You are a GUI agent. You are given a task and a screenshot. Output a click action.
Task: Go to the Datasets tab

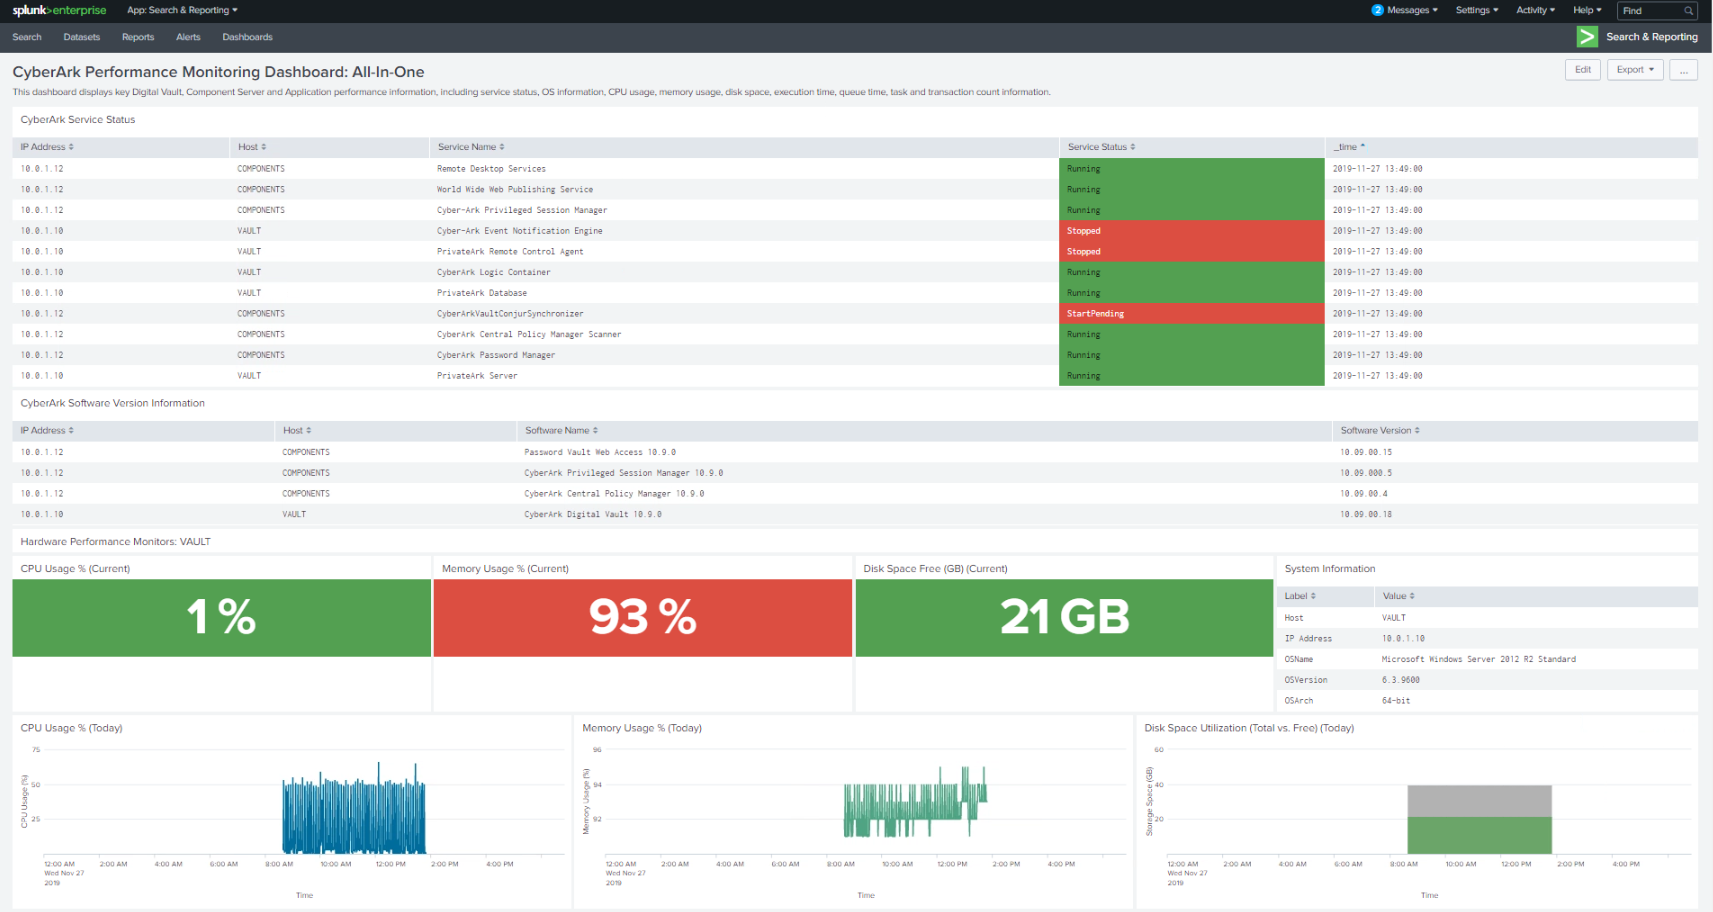point(82,37)
